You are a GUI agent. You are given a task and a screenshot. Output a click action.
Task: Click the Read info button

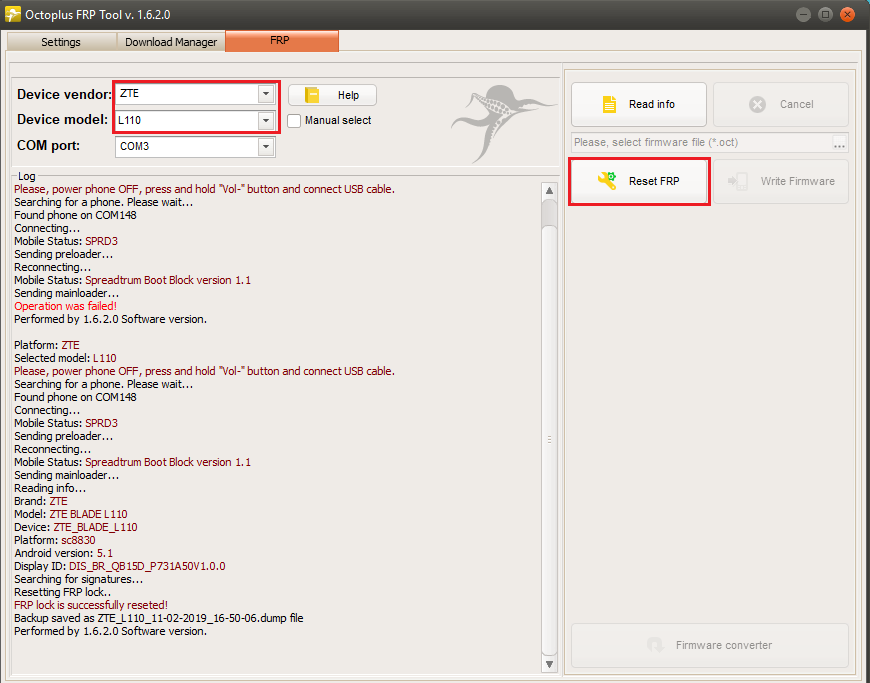[x=639, y=104]
